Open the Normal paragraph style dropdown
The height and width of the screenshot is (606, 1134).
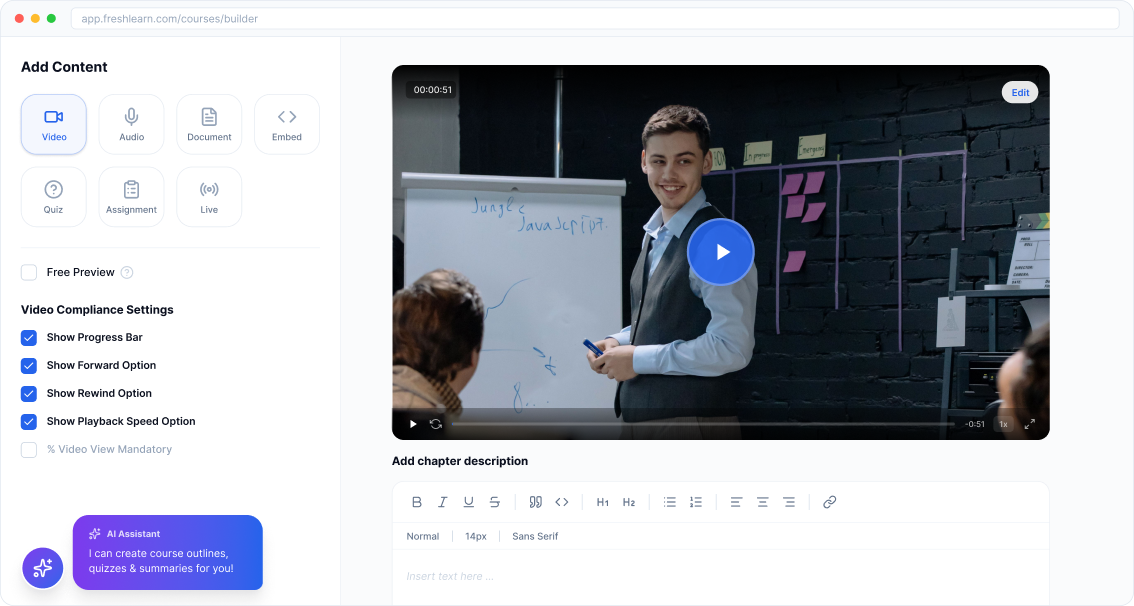point(422,537)
